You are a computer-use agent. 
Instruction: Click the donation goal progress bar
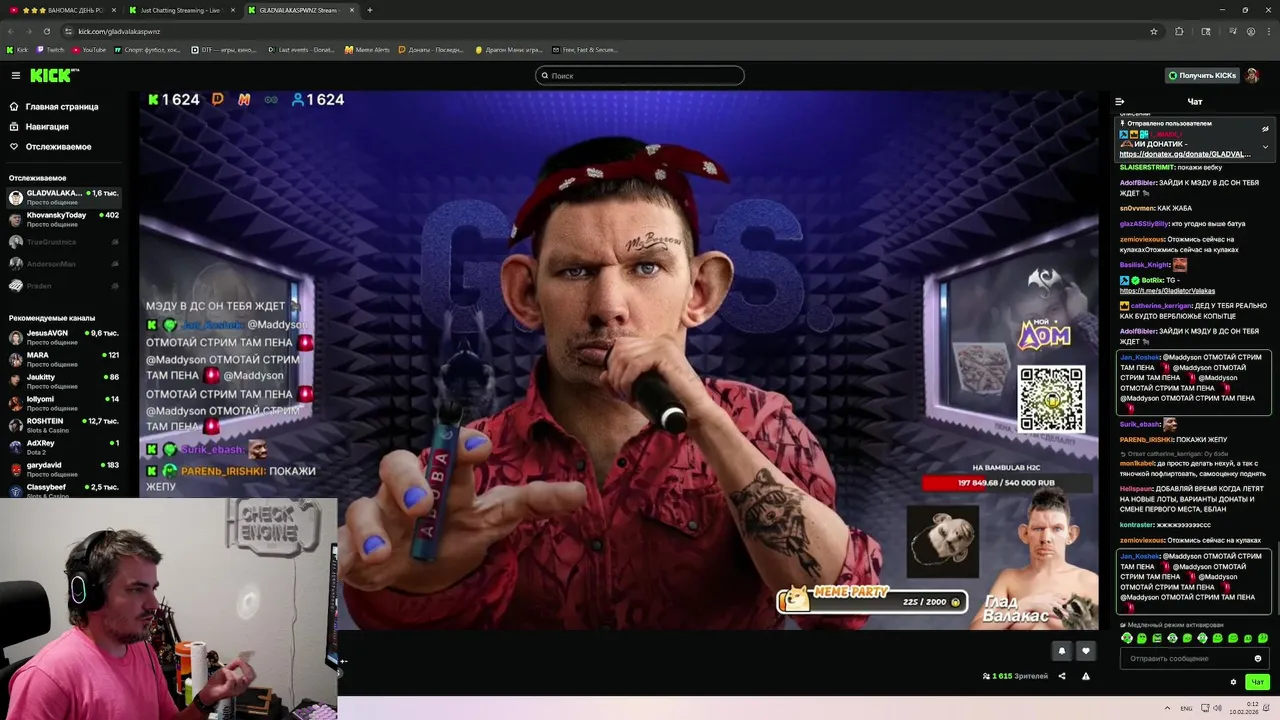point(1006,483)
